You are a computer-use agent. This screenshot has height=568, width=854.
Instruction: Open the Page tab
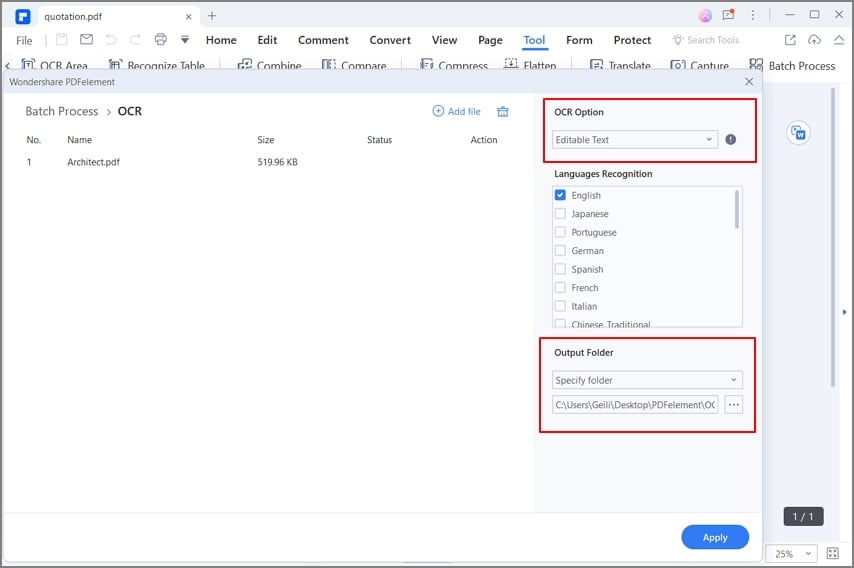(490, 40)
